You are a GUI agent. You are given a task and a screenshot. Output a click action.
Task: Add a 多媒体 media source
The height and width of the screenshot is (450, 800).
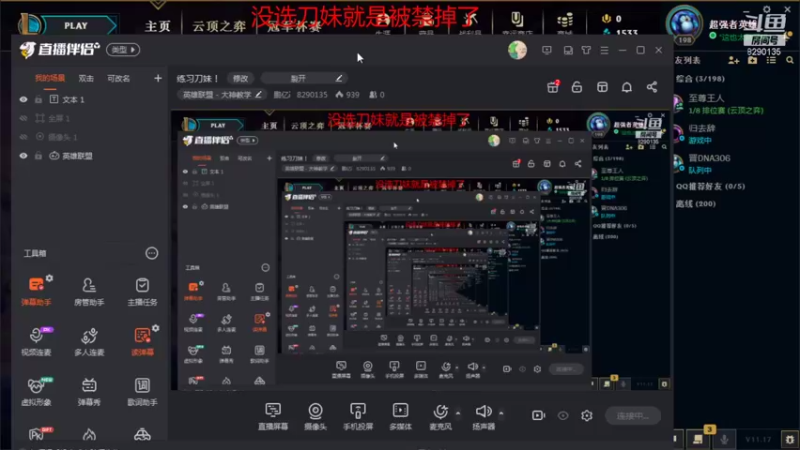[401, 416]
